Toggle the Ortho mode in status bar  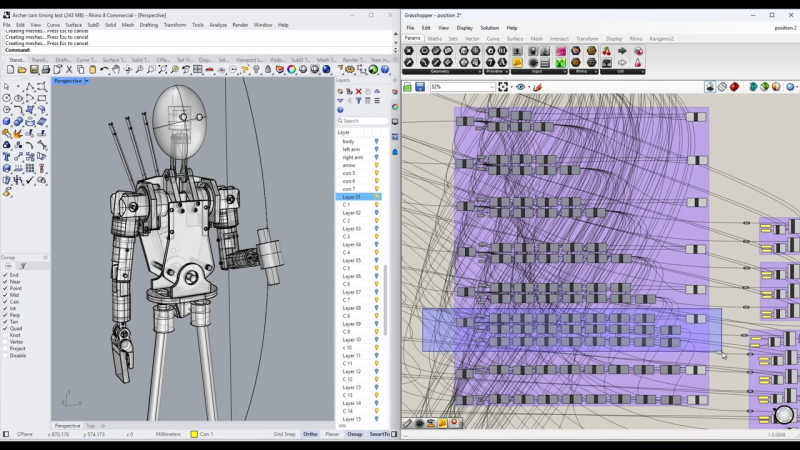(310, 434)
